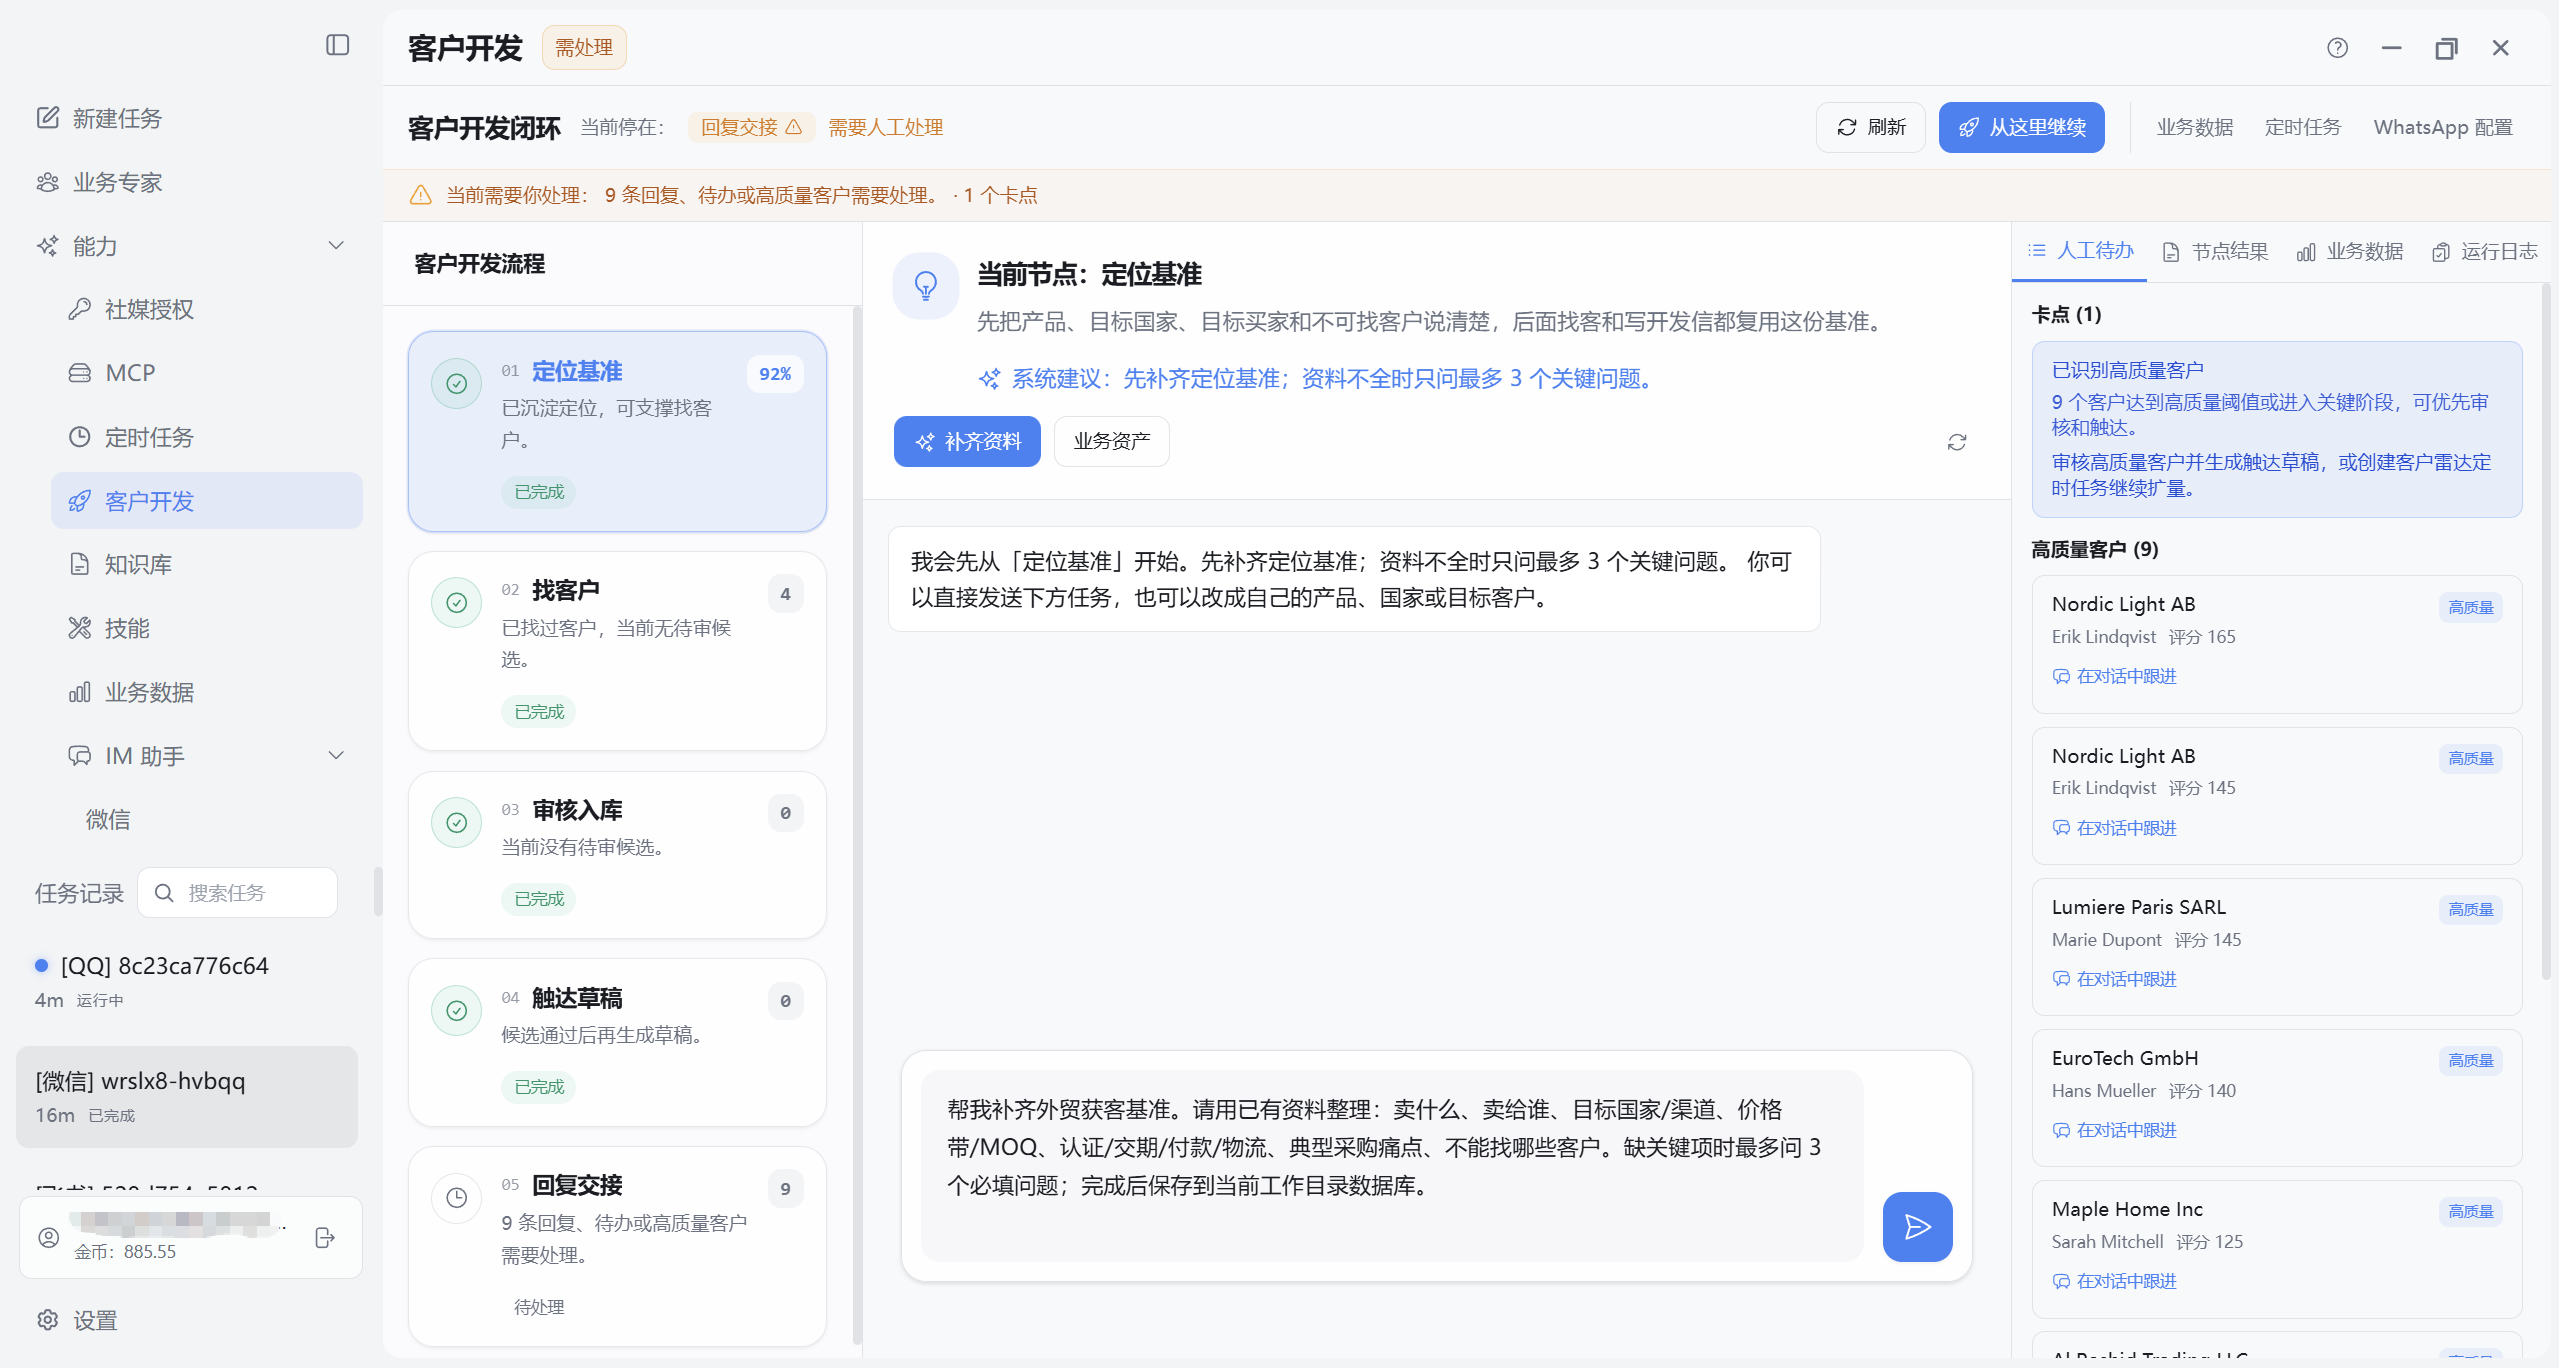Open 设置 gear at sidebar bottom

click(77, 1320)
